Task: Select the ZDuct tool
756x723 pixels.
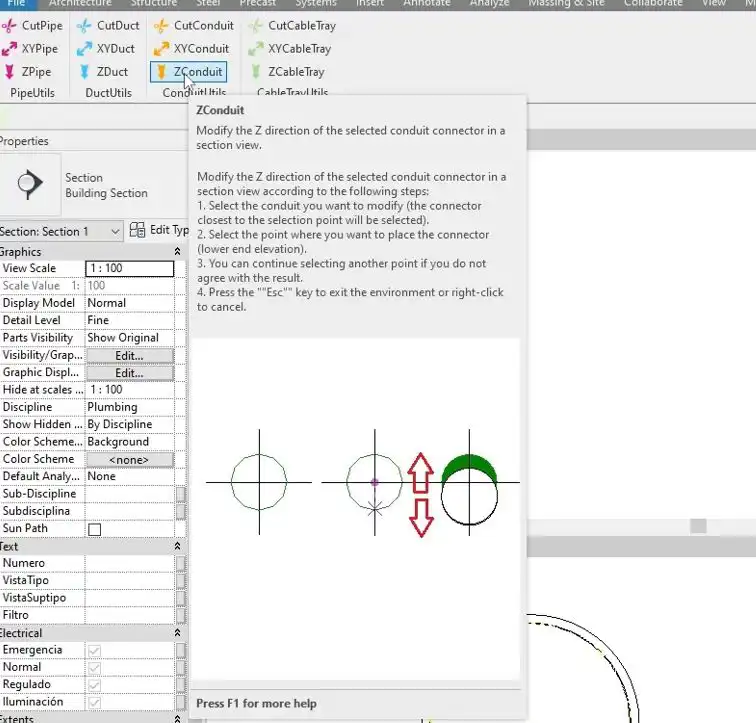Action: [103, 72]
